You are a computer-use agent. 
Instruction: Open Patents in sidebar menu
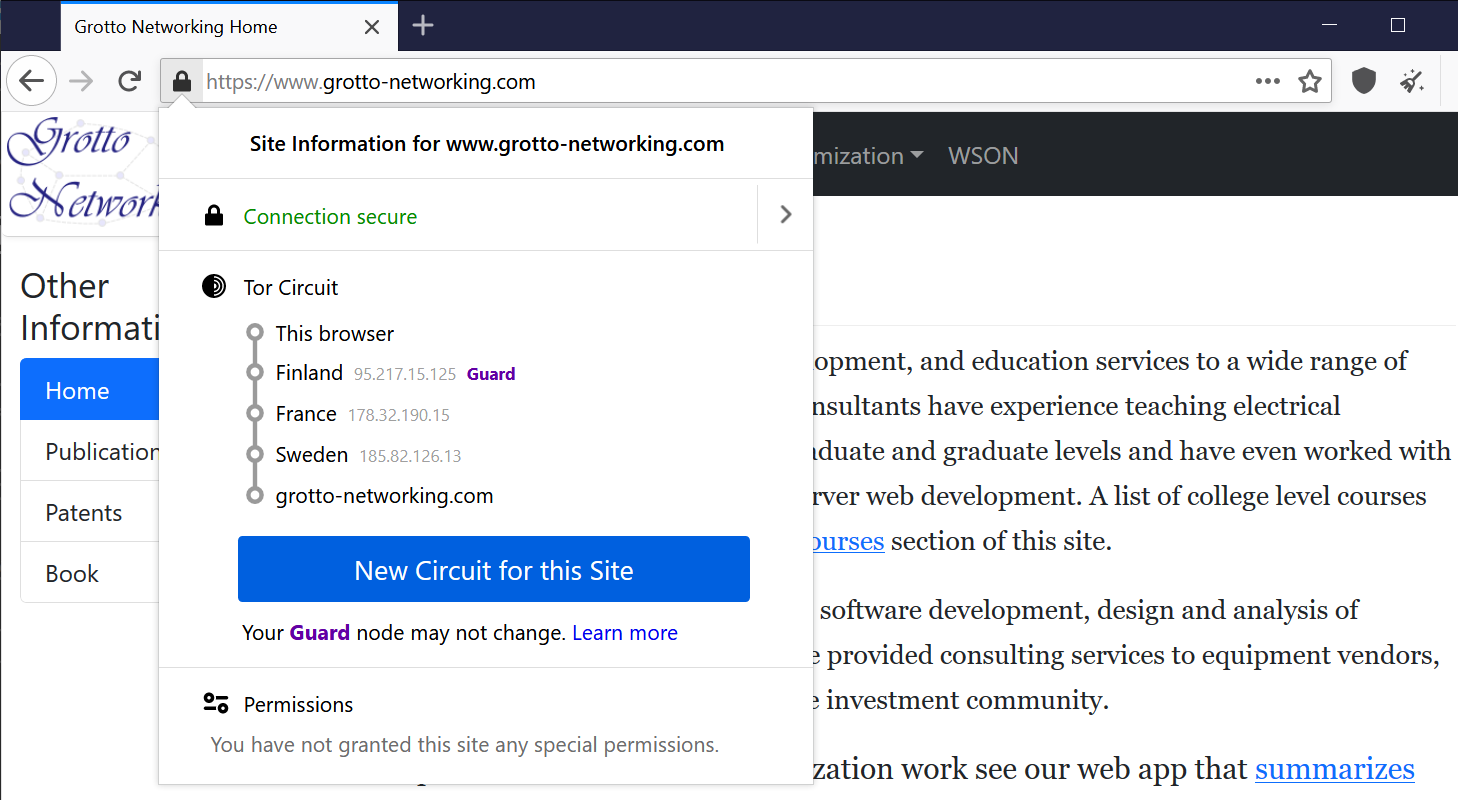(84, 513)
